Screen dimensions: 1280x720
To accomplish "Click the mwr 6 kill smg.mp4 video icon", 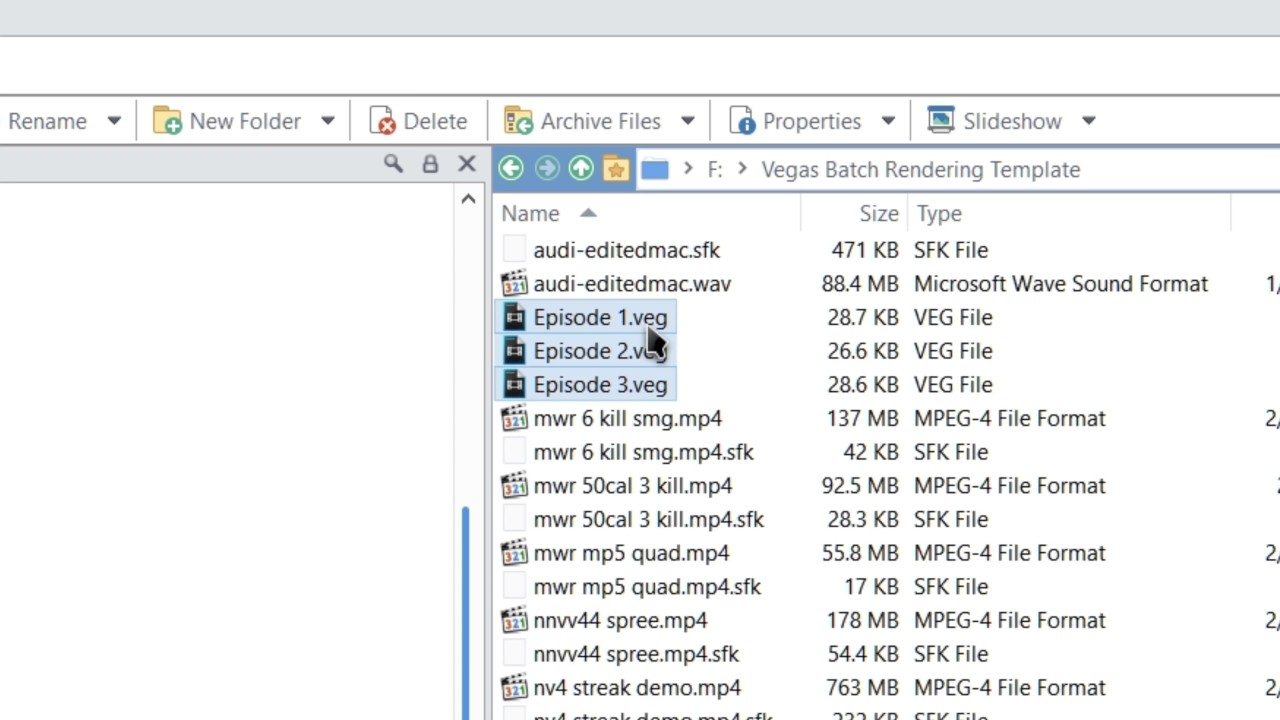I will point(514,419).
